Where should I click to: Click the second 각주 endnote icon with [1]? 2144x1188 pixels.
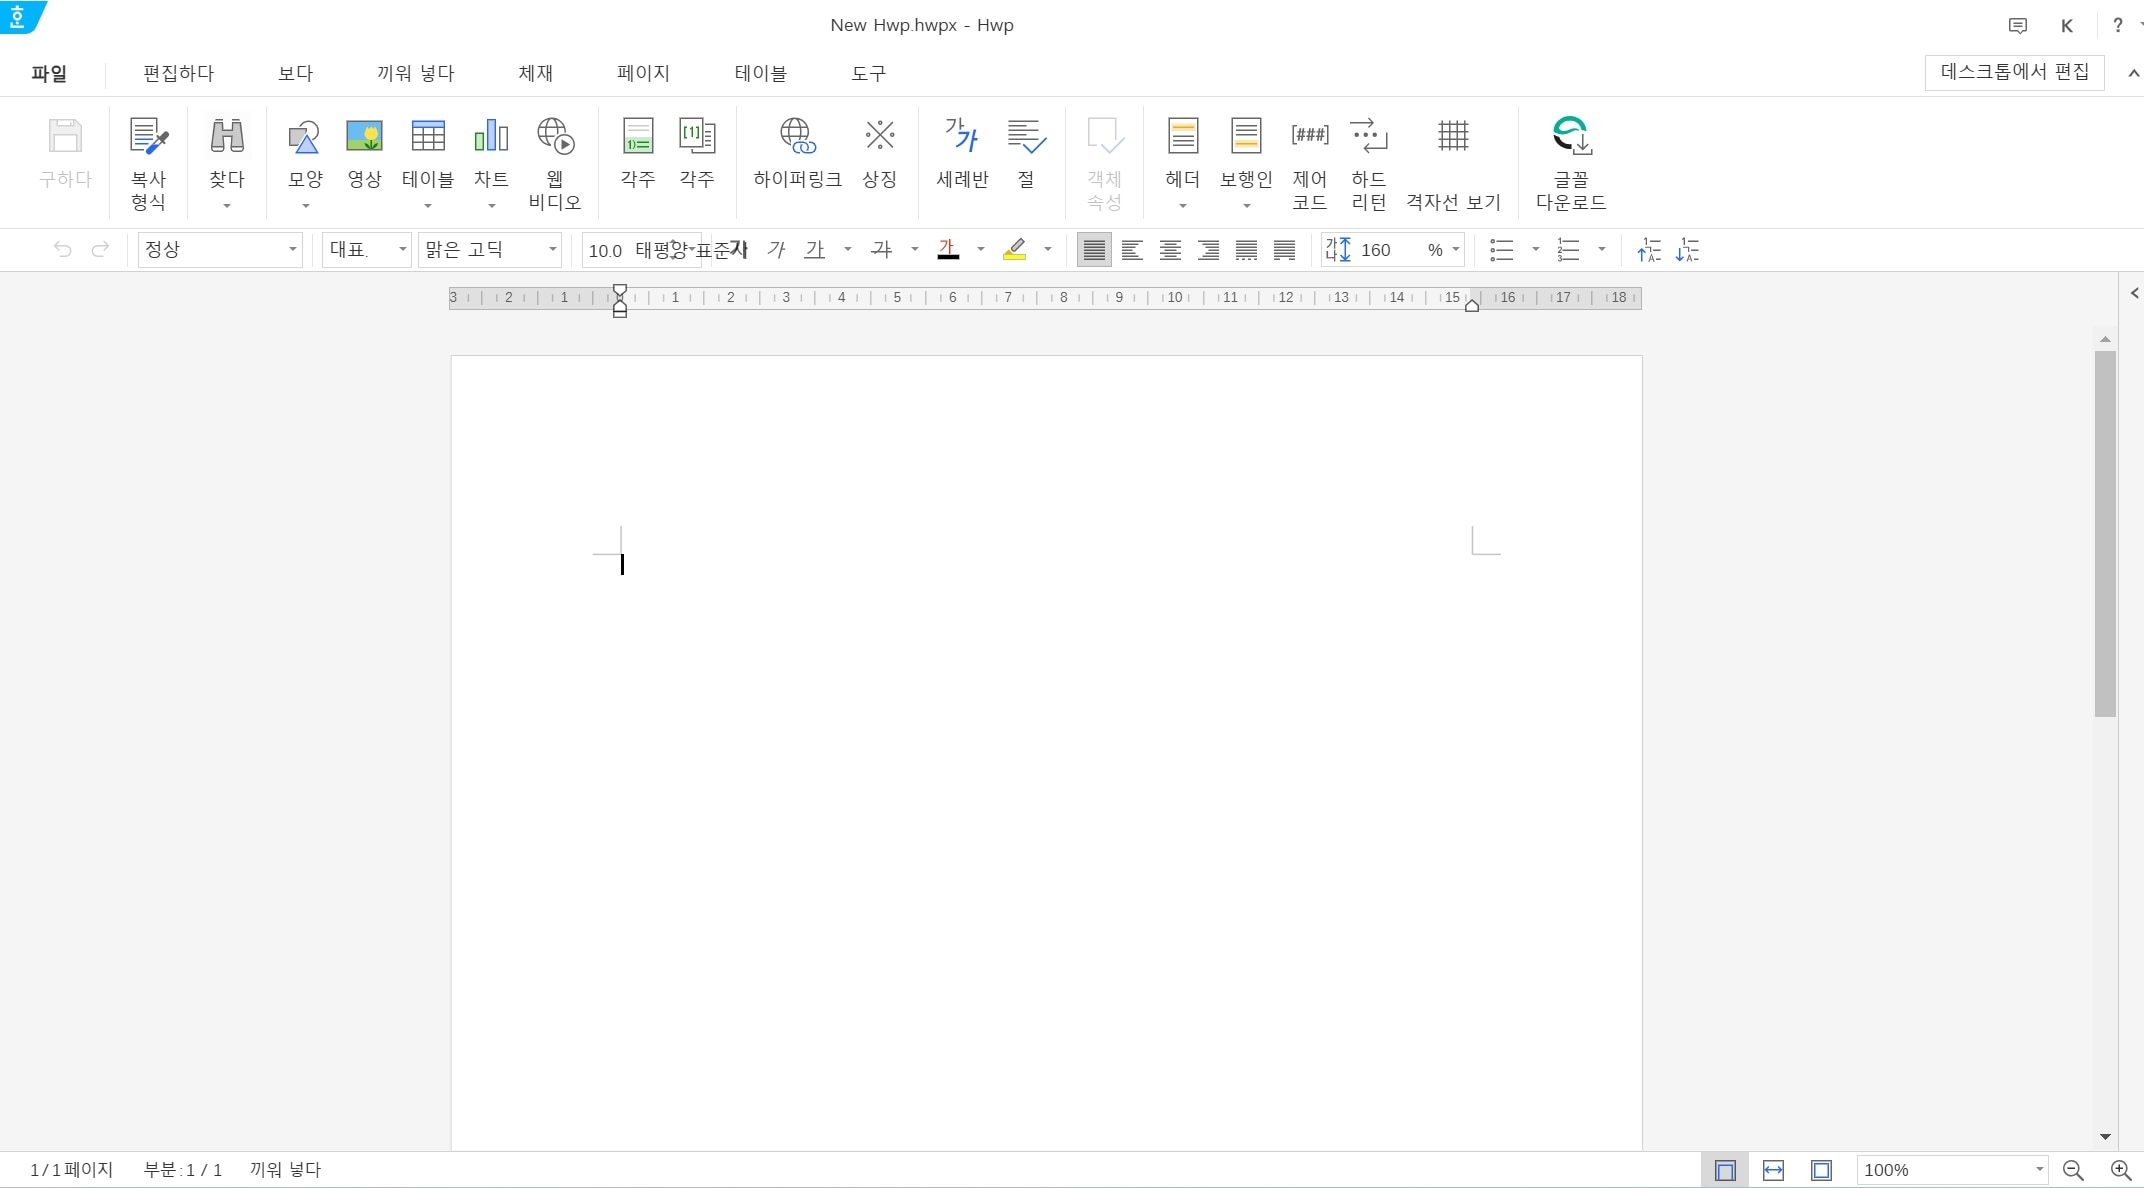pyautogui.click(x=697, y=136)
